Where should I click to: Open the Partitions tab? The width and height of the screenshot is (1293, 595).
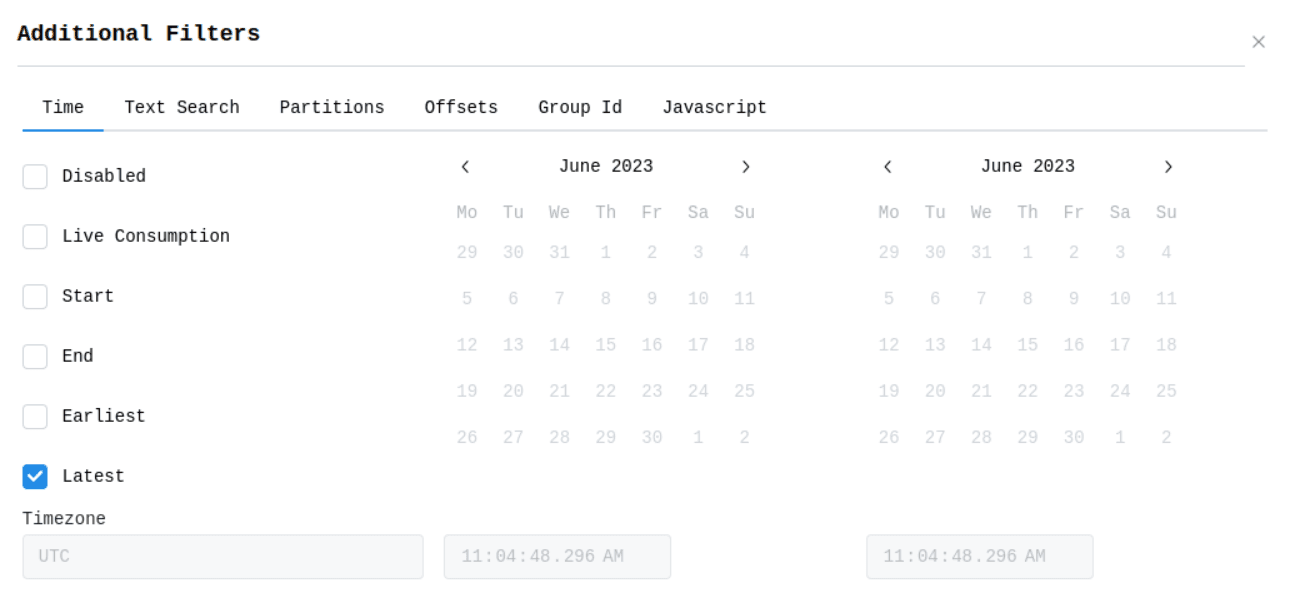332,107
